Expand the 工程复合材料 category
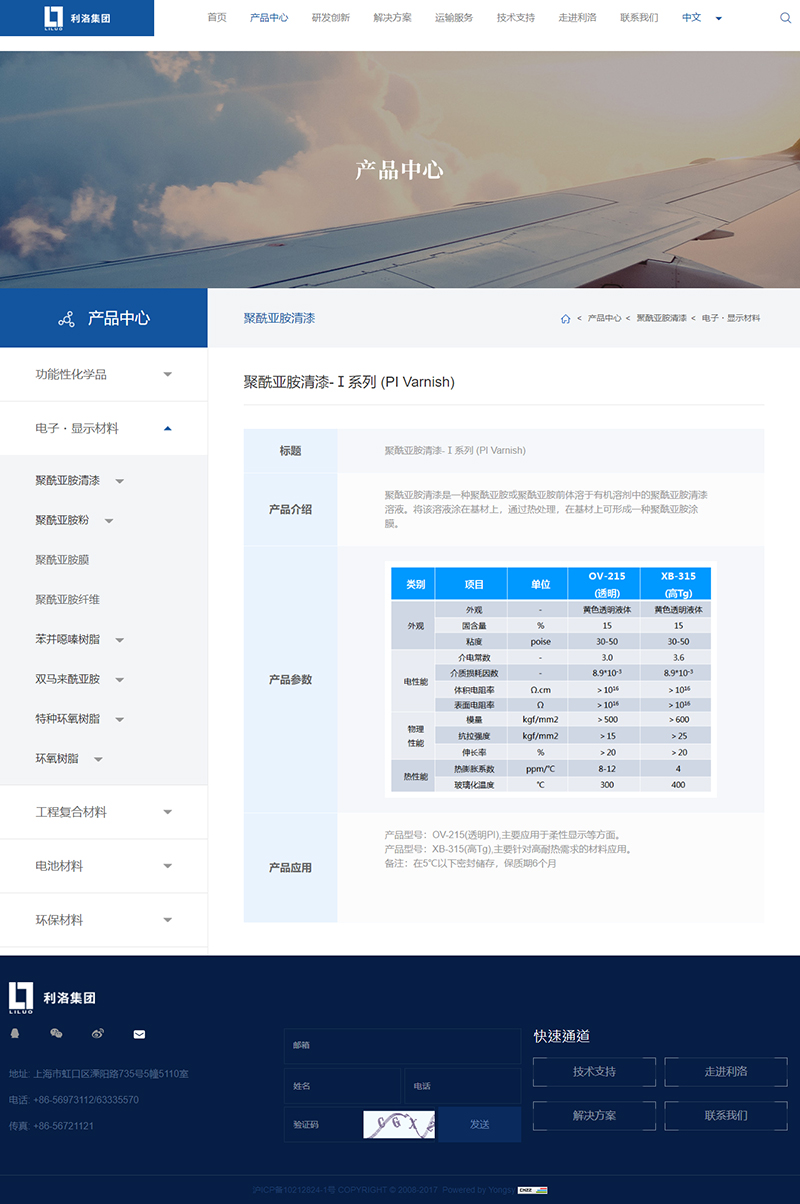Viewport: 800px width, 1204px height. [x=167, y=812]
